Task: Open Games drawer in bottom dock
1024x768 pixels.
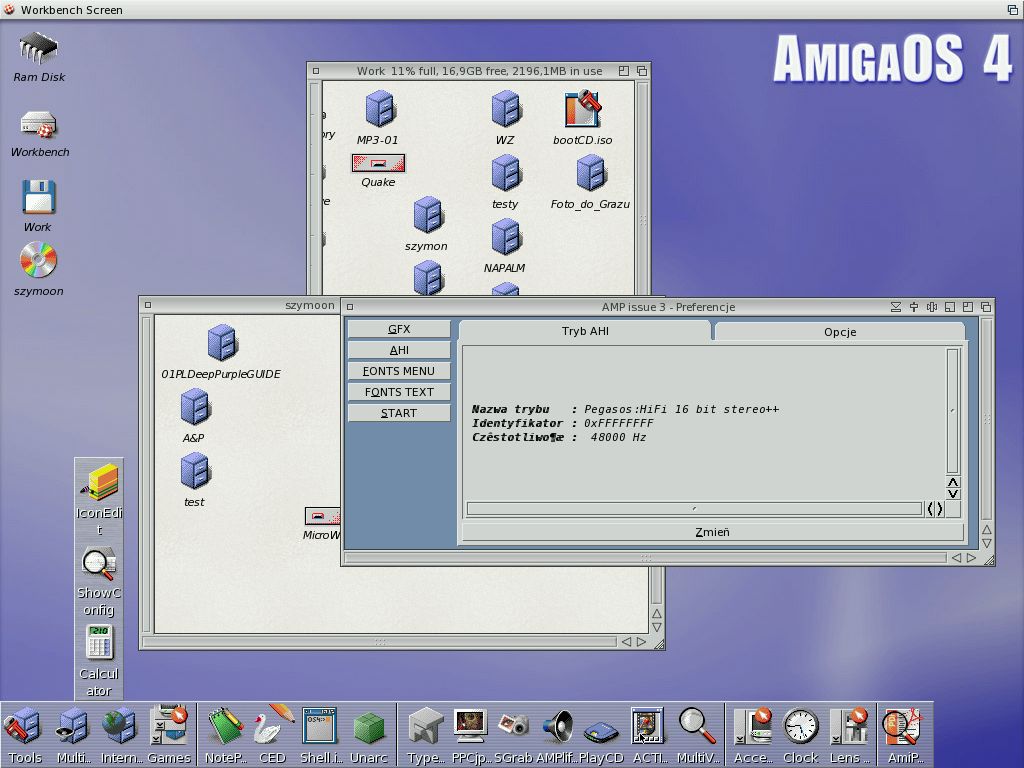Action: (169, 735)
